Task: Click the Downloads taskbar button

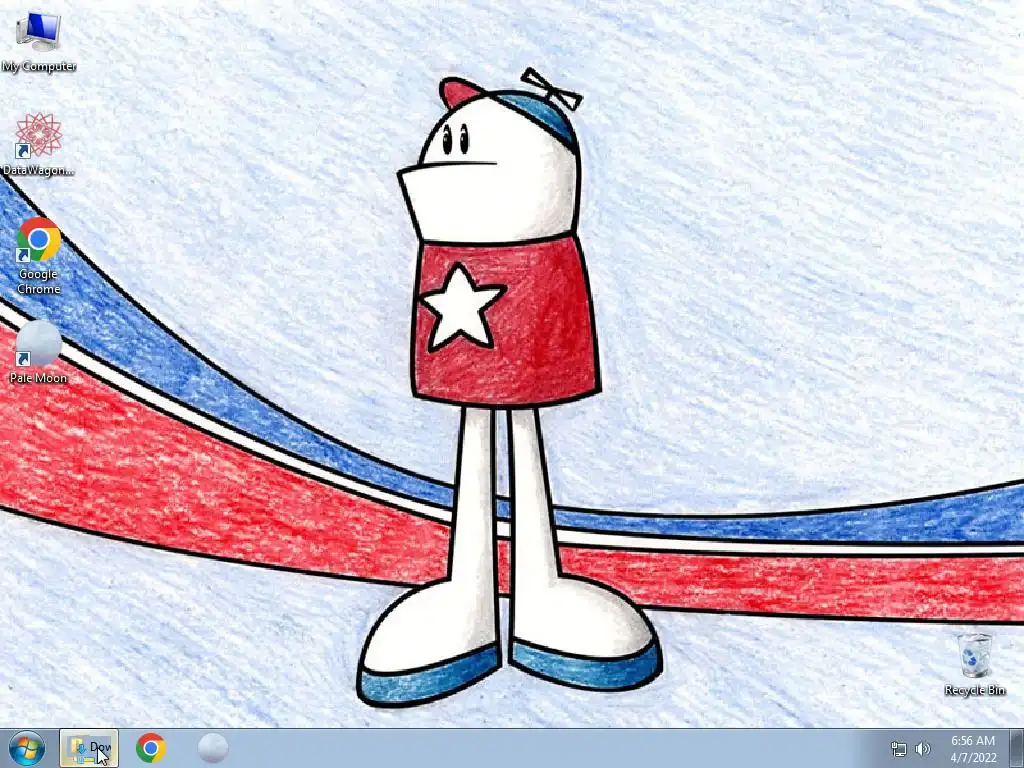Action: click(x=89, y=748)
